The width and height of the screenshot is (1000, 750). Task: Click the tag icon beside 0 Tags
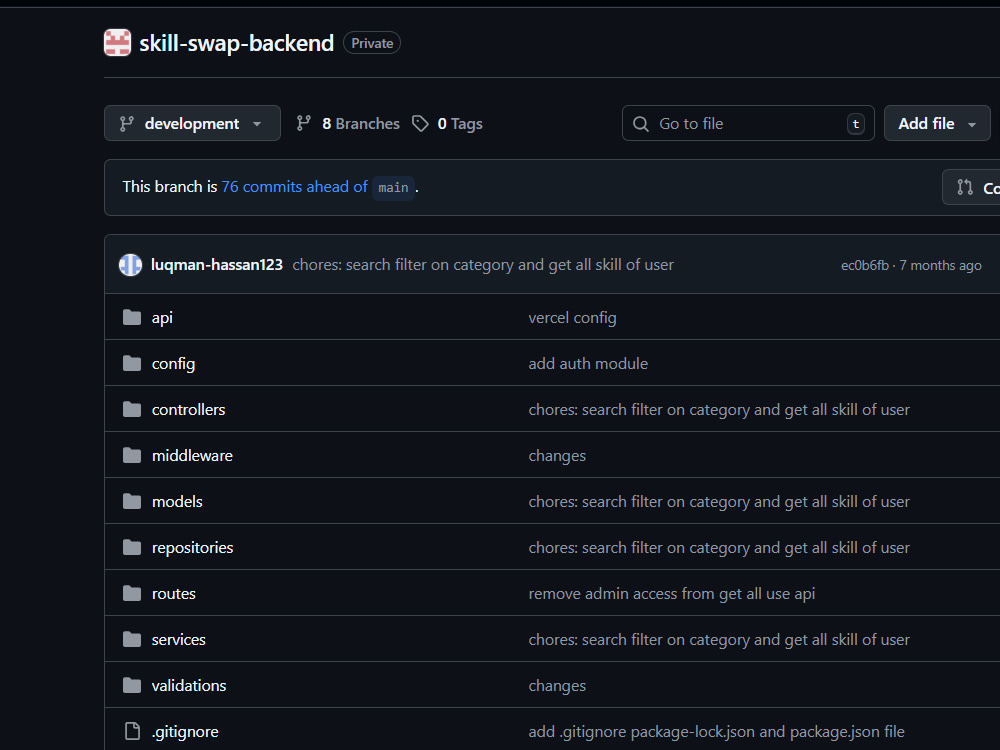420,123
